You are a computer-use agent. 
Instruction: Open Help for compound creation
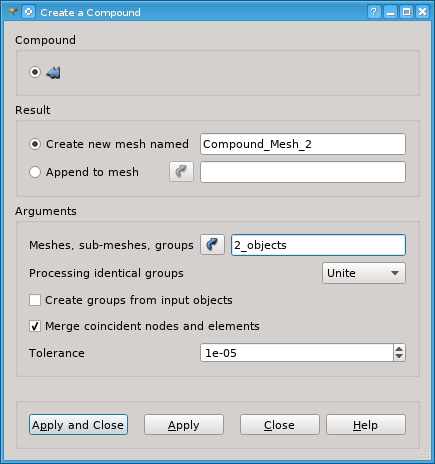click(x=366, y=425)
